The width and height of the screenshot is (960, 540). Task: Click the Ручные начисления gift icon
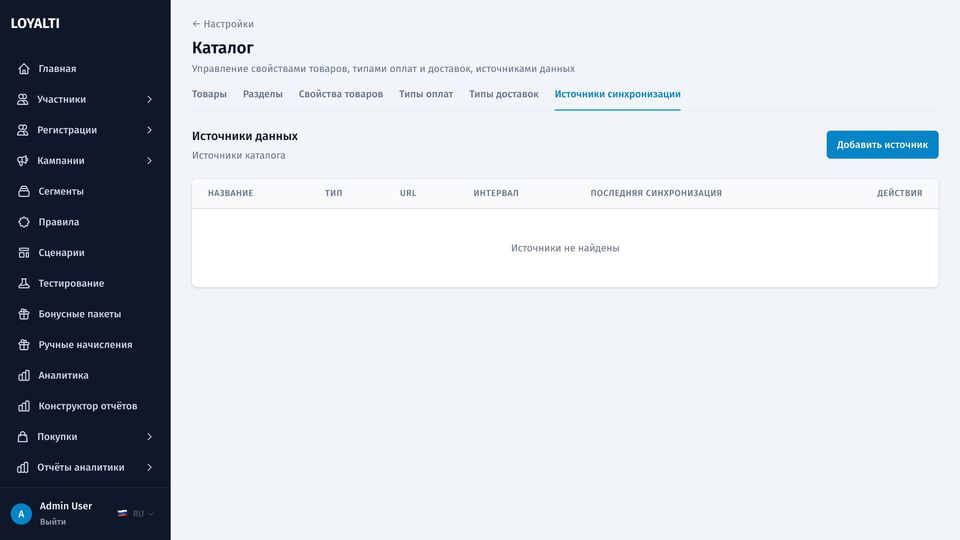24,344
